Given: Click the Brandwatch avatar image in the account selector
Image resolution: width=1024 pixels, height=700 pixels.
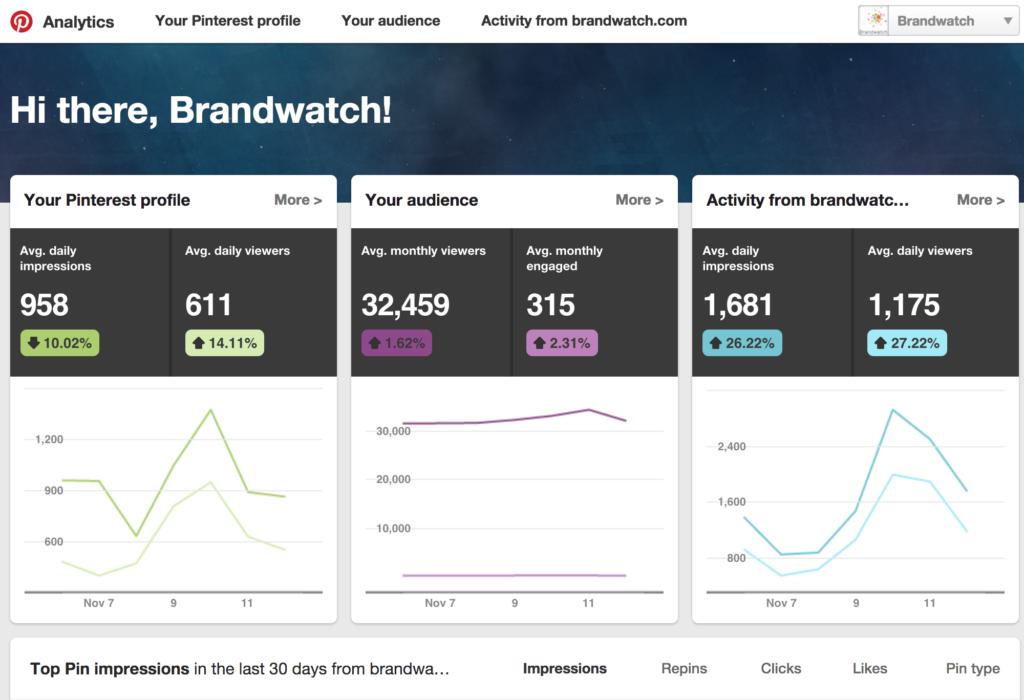Looking at the screenshot, I should (x=872, y=20).
